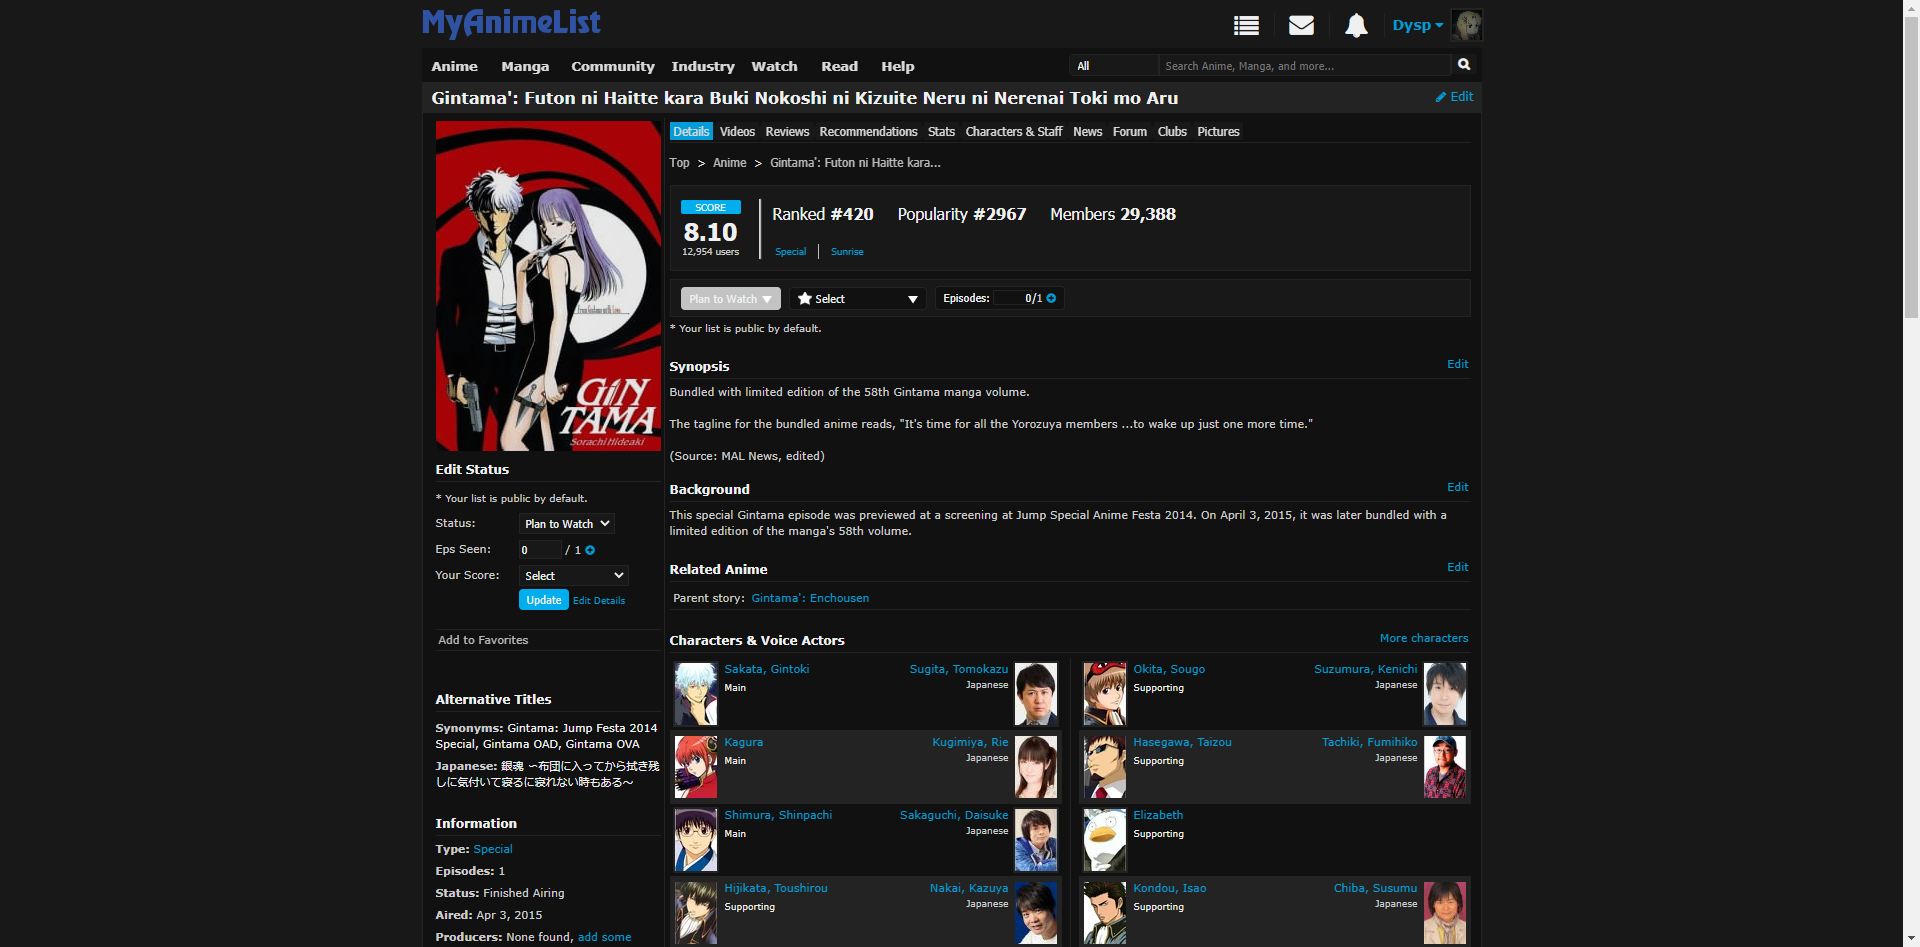Open the Characters & Staff tab
Viewport: 1920px width, 947px height.
[x=1013, y=132]
